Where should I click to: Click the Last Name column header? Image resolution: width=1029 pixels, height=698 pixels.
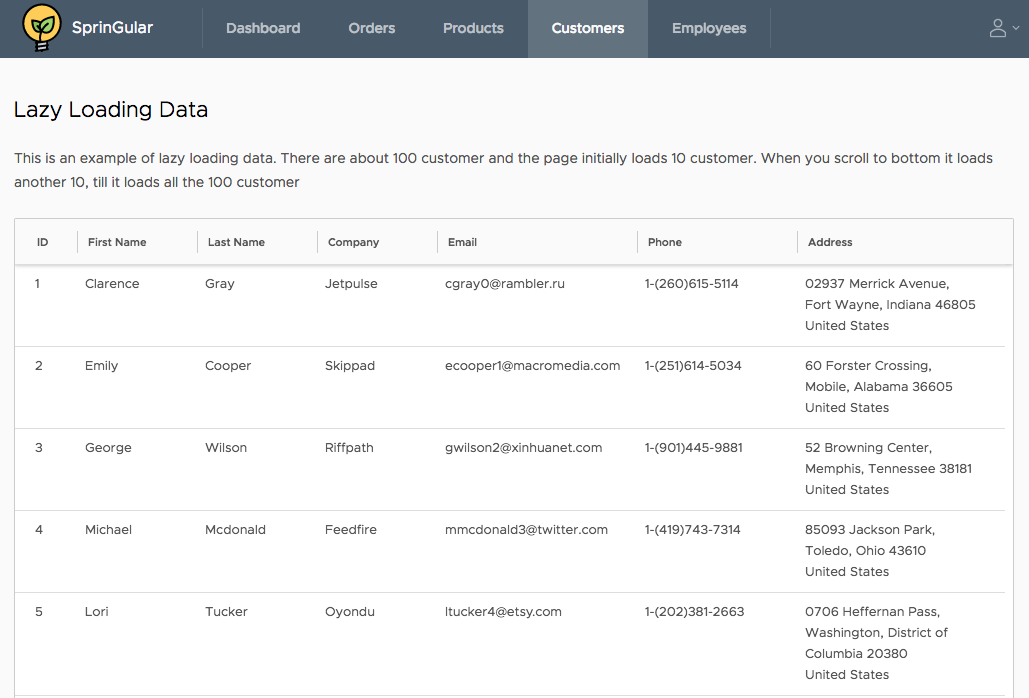(236, 242)
